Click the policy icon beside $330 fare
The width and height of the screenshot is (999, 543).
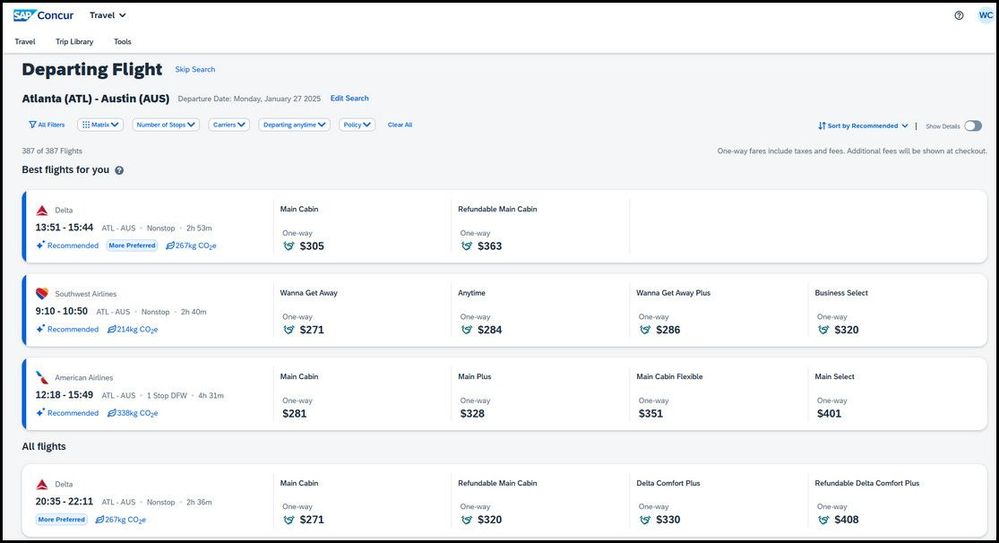pos(645,519)
